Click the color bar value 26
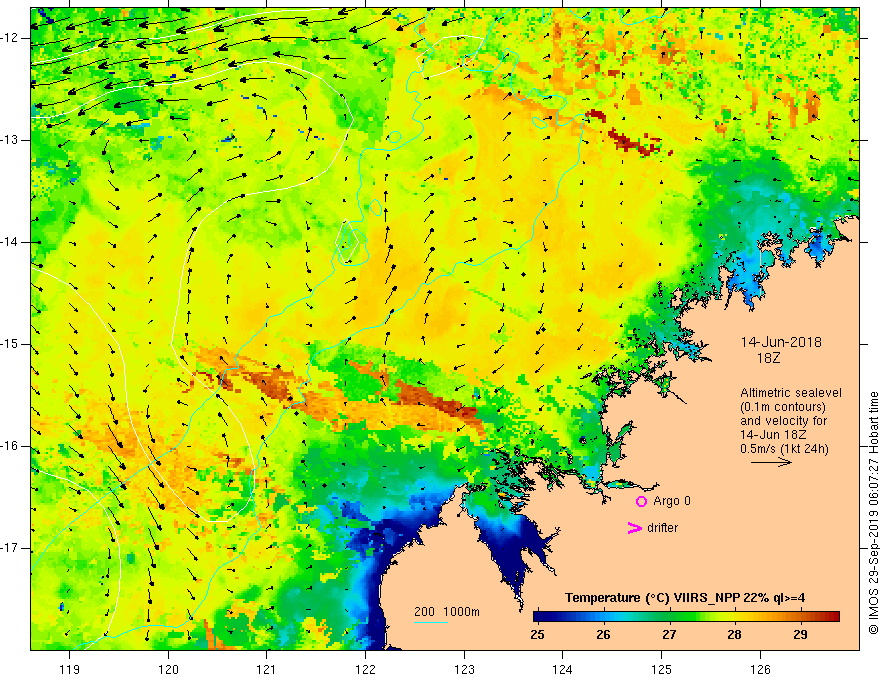This screenshot has height=680, width=880. [x=603, y=635]
